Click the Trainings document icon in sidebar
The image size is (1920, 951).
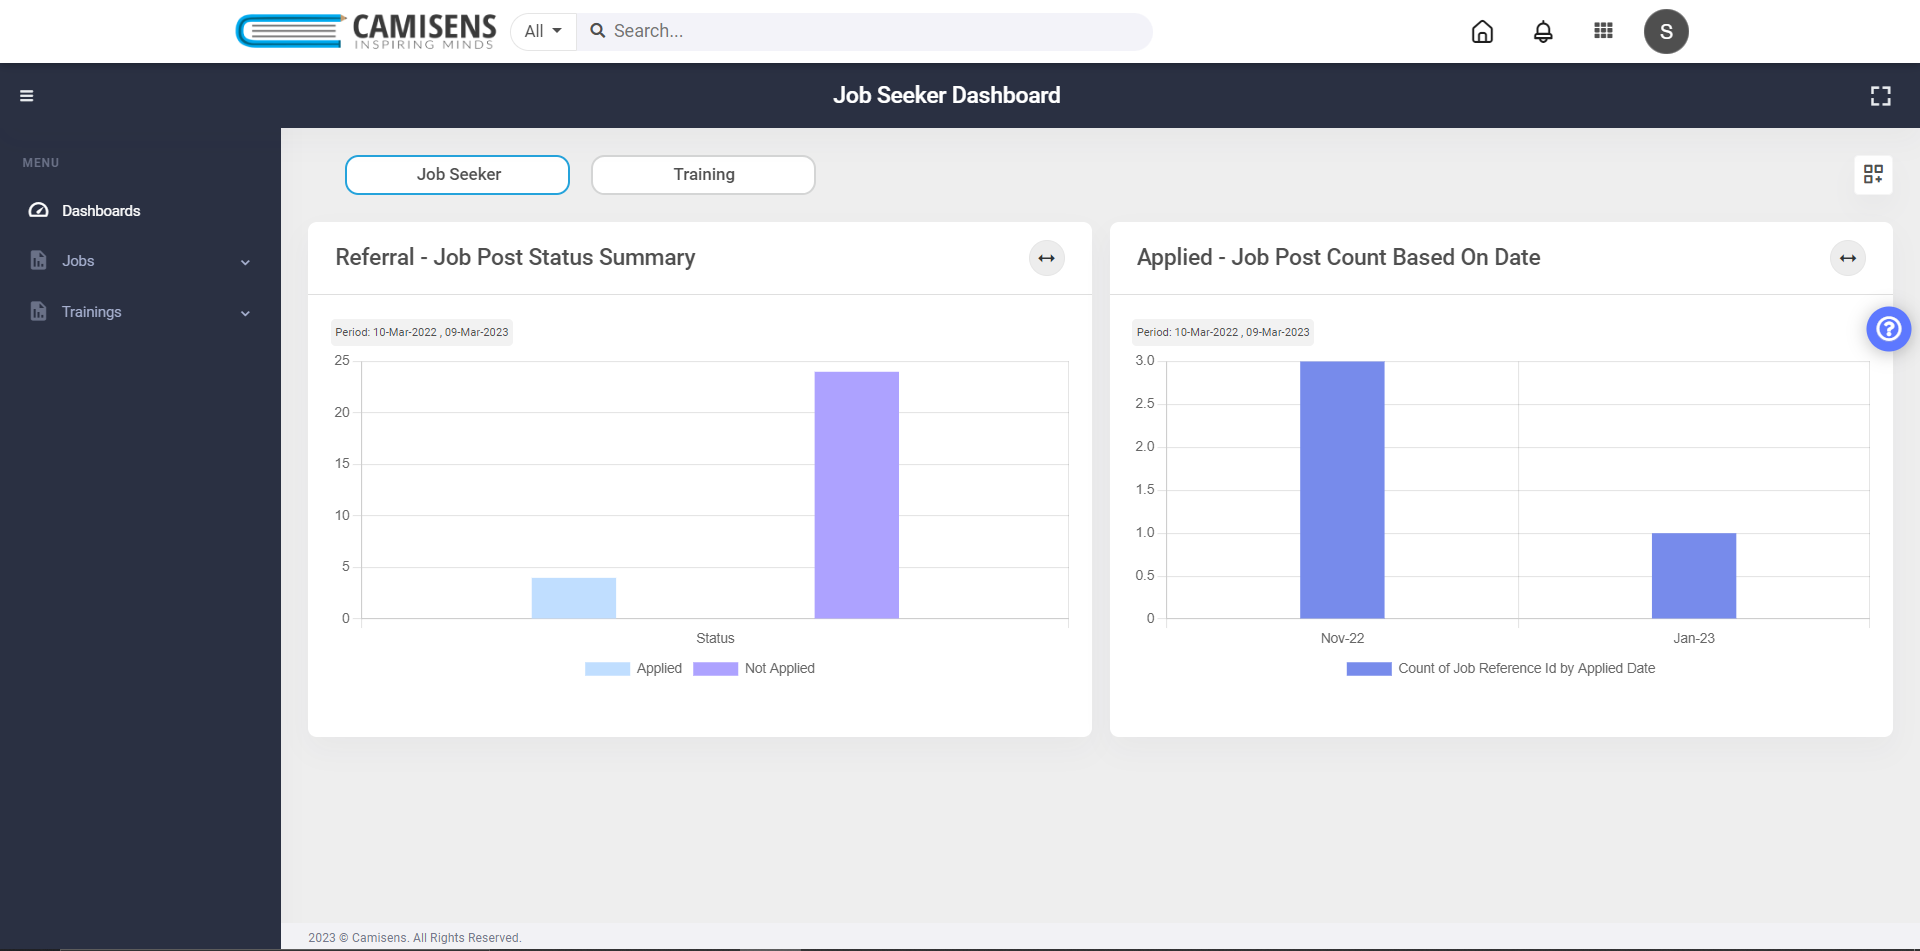[38, 311]
